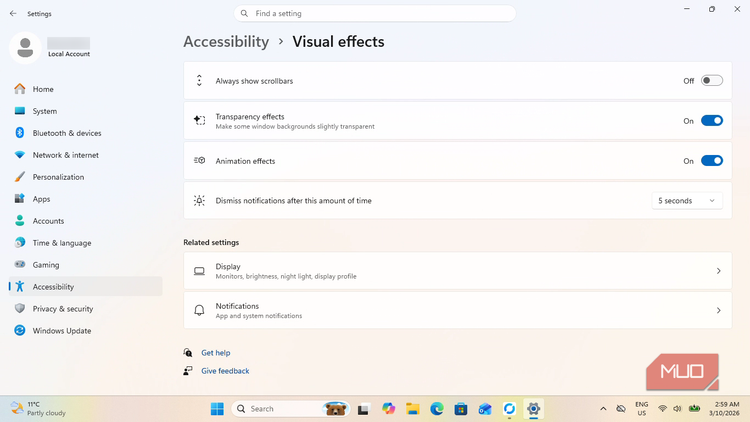750x422 pixels.
Task: Go back to Accessibility breadcrumb
Action: (226, 42)
